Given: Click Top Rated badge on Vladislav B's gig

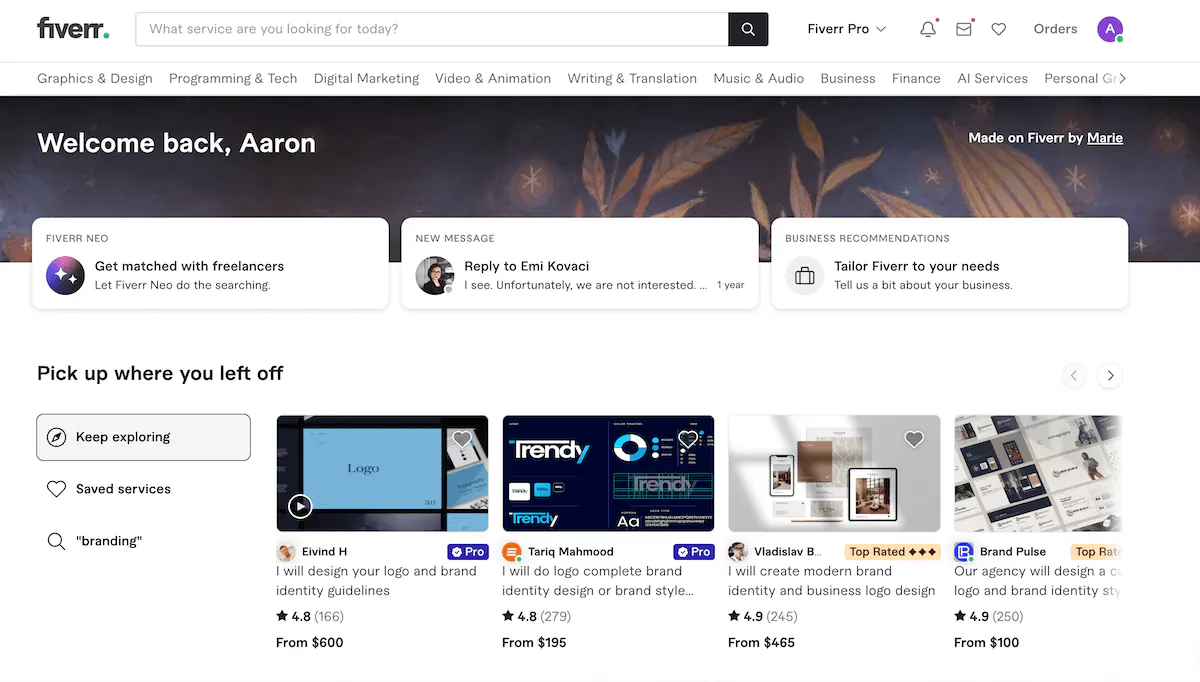Looking at the screenshot, I should 892,552.
